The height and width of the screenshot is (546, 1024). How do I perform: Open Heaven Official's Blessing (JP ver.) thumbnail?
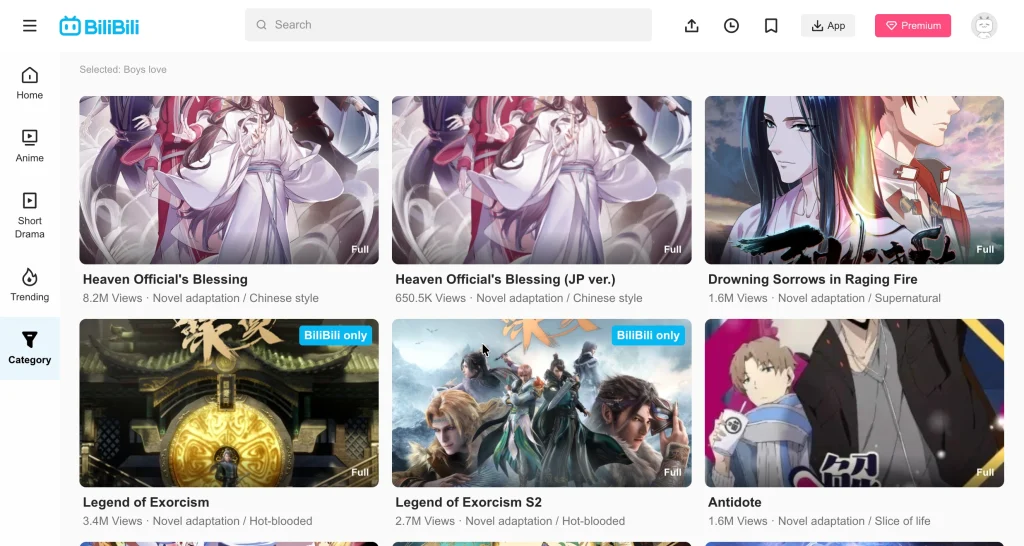(541, 180)
